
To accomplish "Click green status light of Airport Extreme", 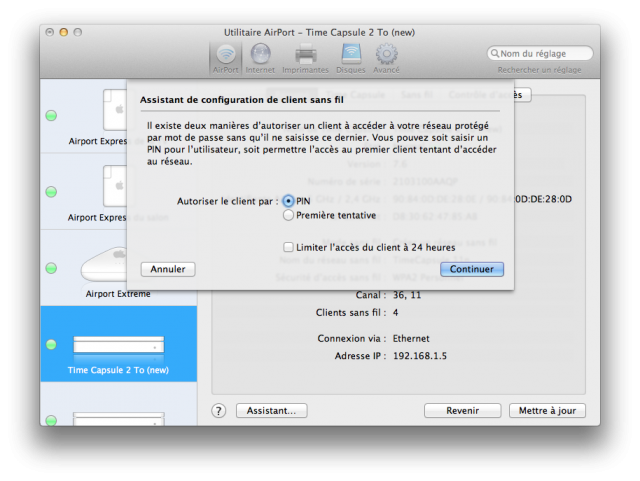I will (51, 268).
